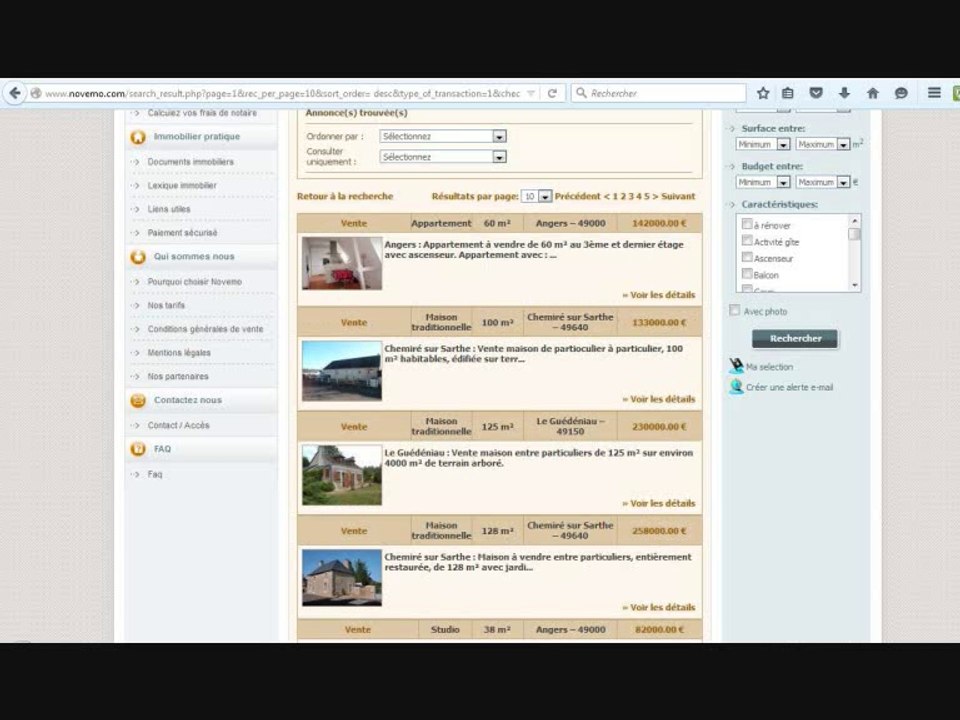Click 'Créer une alerte e-mail' link
960x720 pixels.
tap(789, 388)
